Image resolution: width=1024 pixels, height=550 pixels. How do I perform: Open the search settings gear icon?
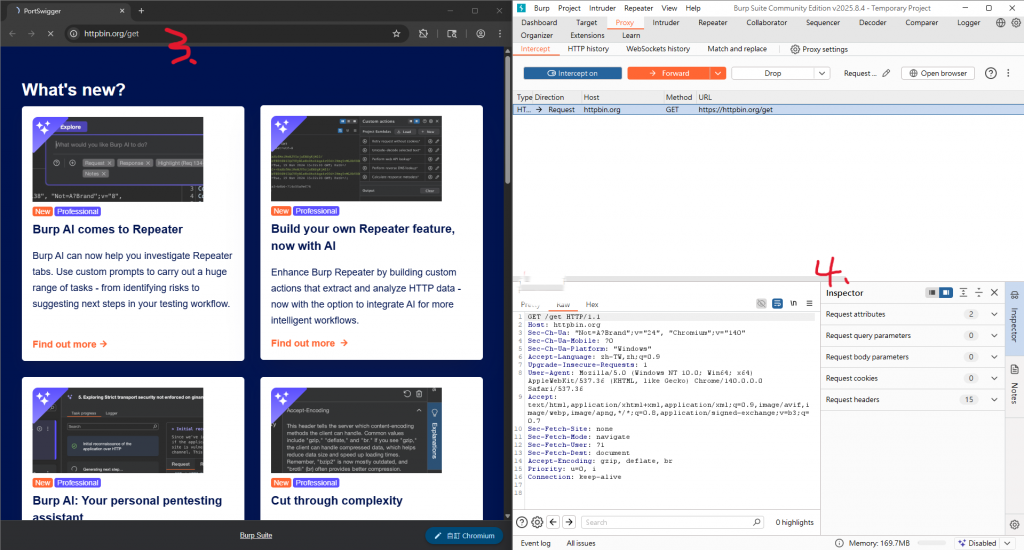(537, 522)
